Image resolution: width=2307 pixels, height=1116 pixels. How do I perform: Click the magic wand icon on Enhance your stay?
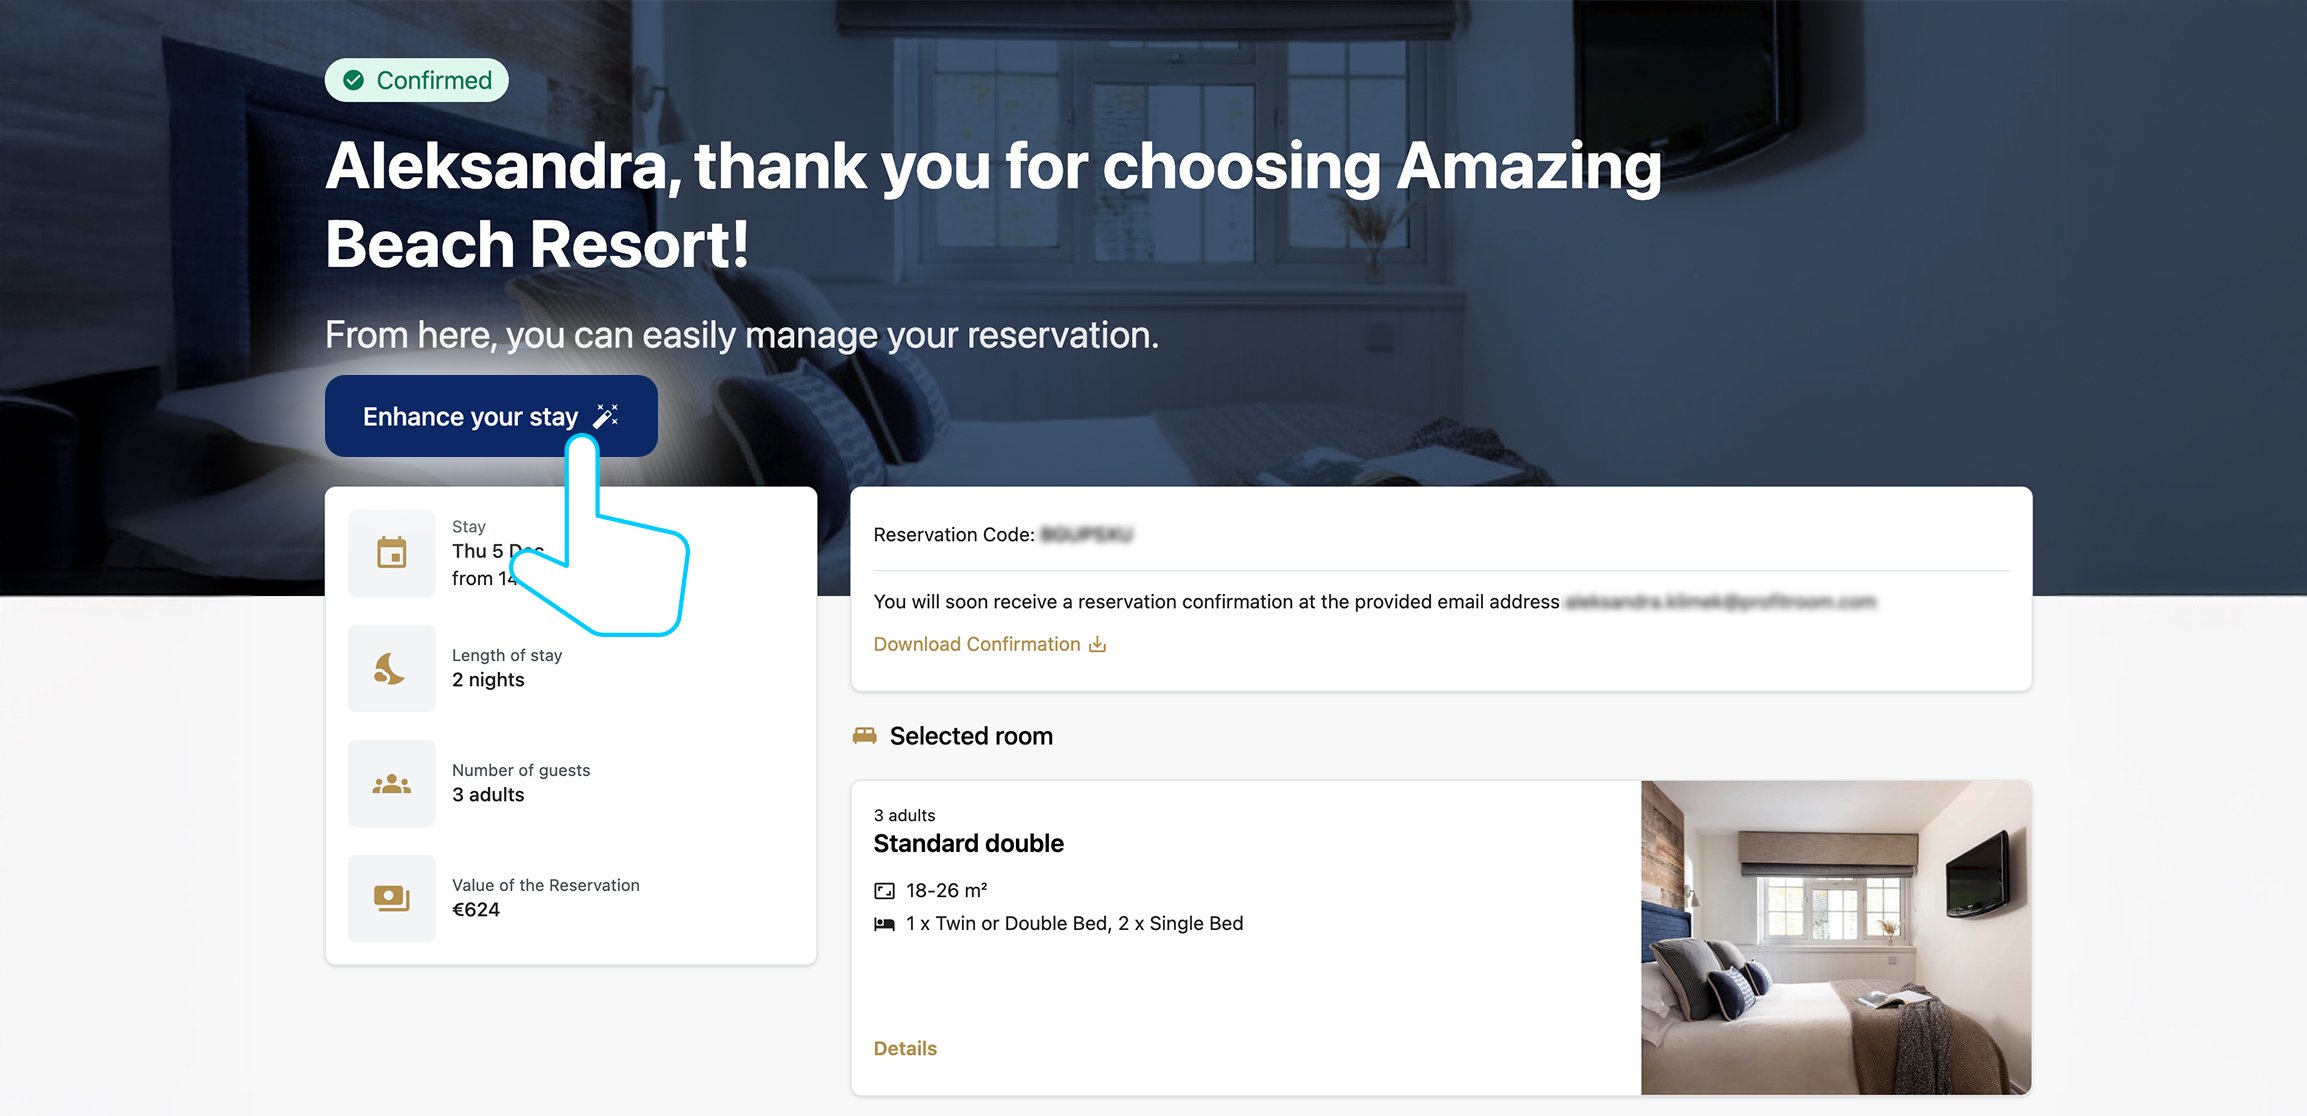click(x=605, y=416)
